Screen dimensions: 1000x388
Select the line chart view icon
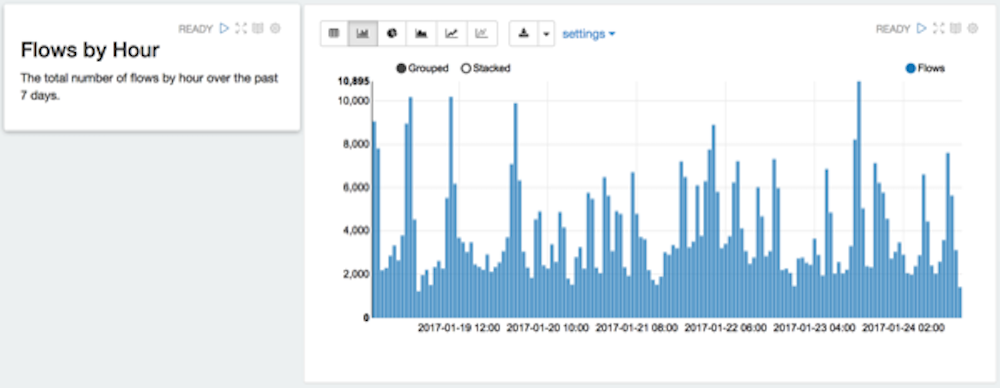tap(452, 33)
